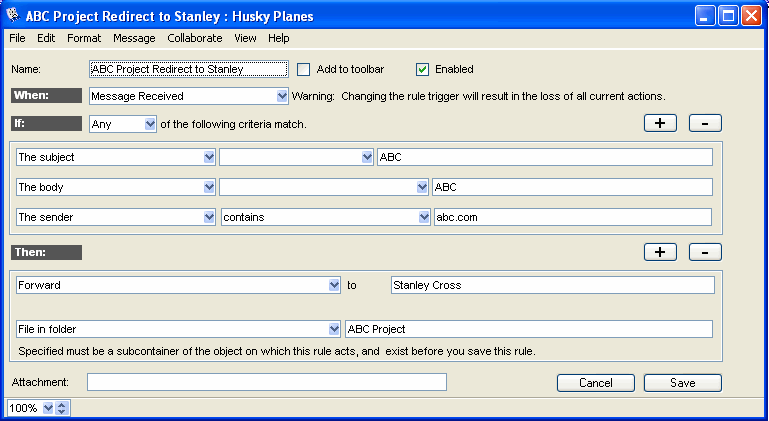Image resolution: width=769 pixels, height=421 pixels.
Task: Expand the File in folder dropdown
Action: [x=334, y=329]
